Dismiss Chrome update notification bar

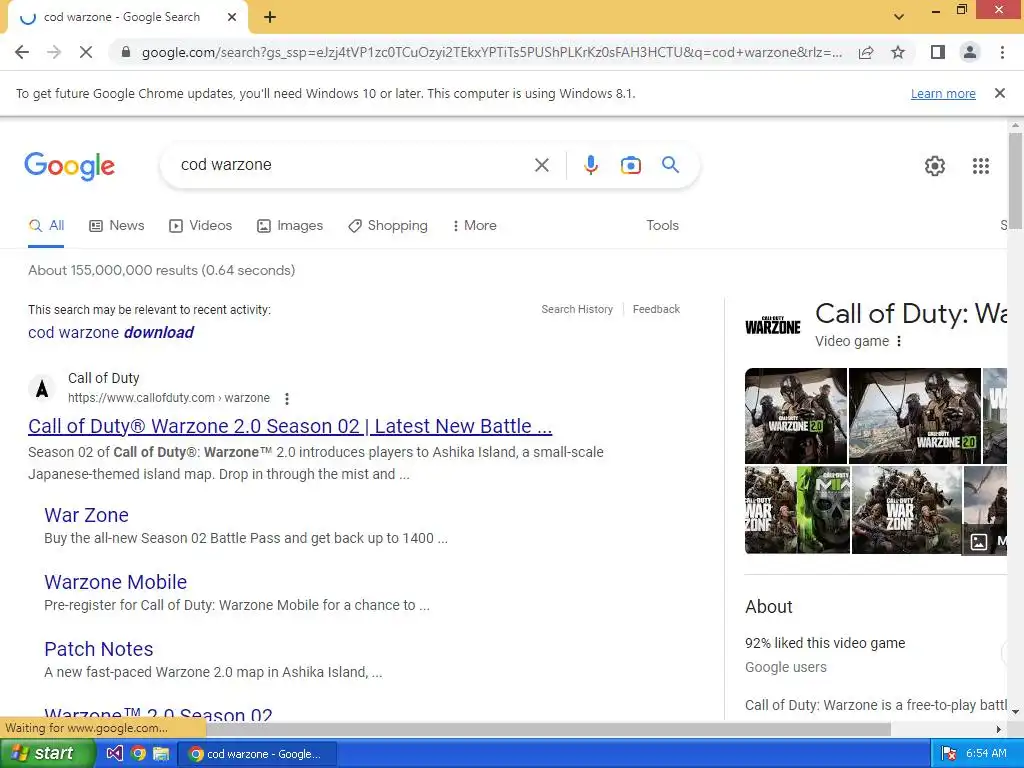pyautogui.click(x=1000, y=93)
